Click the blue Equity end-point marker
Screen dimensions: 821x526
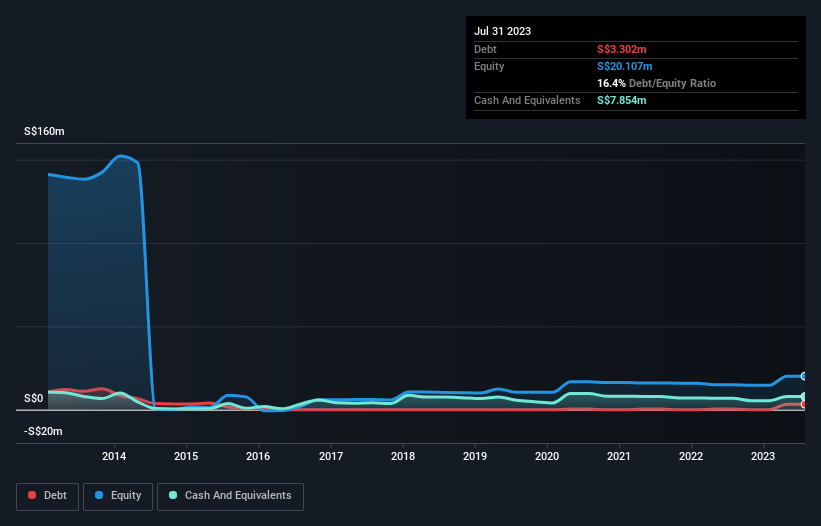tap(803, 376)
